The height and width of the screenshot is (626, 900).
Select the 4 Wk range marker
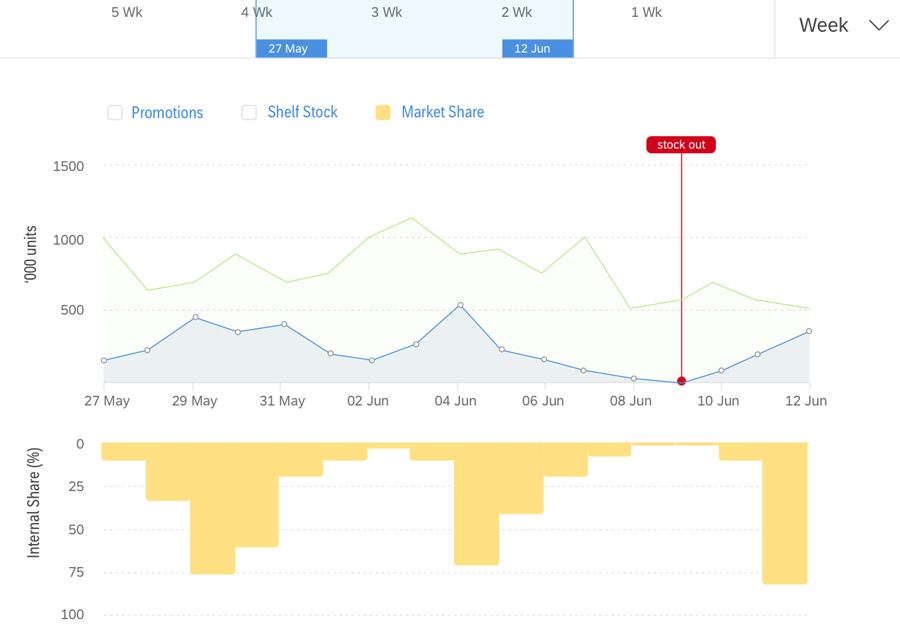(257, 12)
